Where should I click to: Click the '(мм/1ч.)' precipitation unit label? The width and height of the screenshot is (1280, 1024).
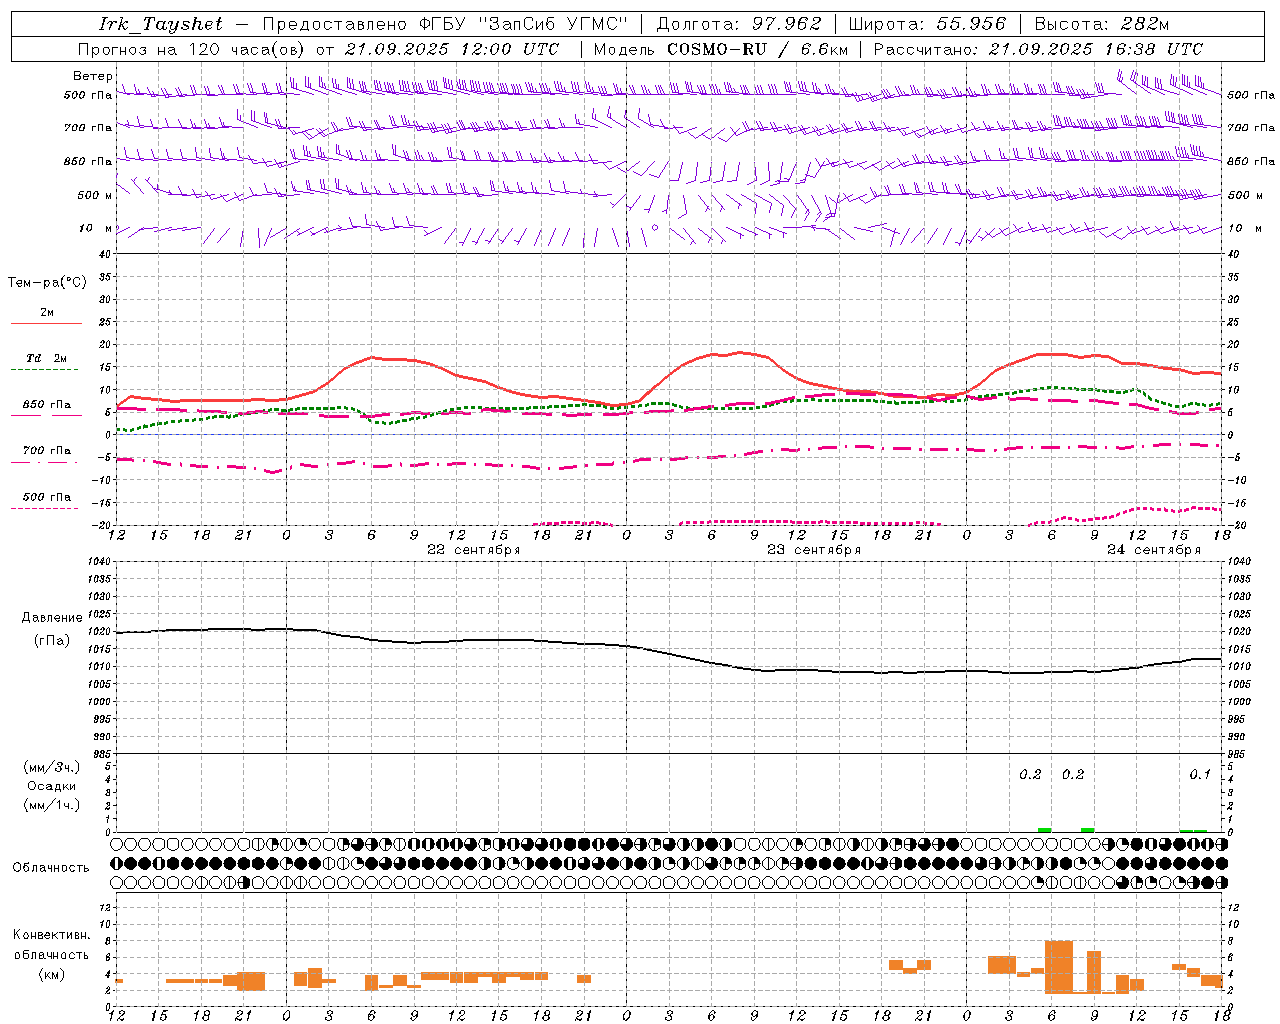coord(52,805)
